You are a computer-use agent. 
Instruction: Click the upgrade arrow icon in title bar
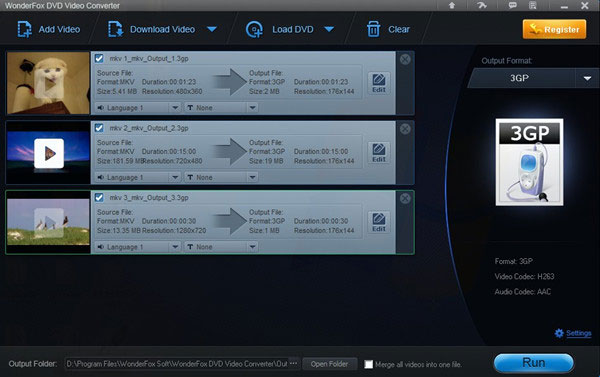(x=452, y=5)
